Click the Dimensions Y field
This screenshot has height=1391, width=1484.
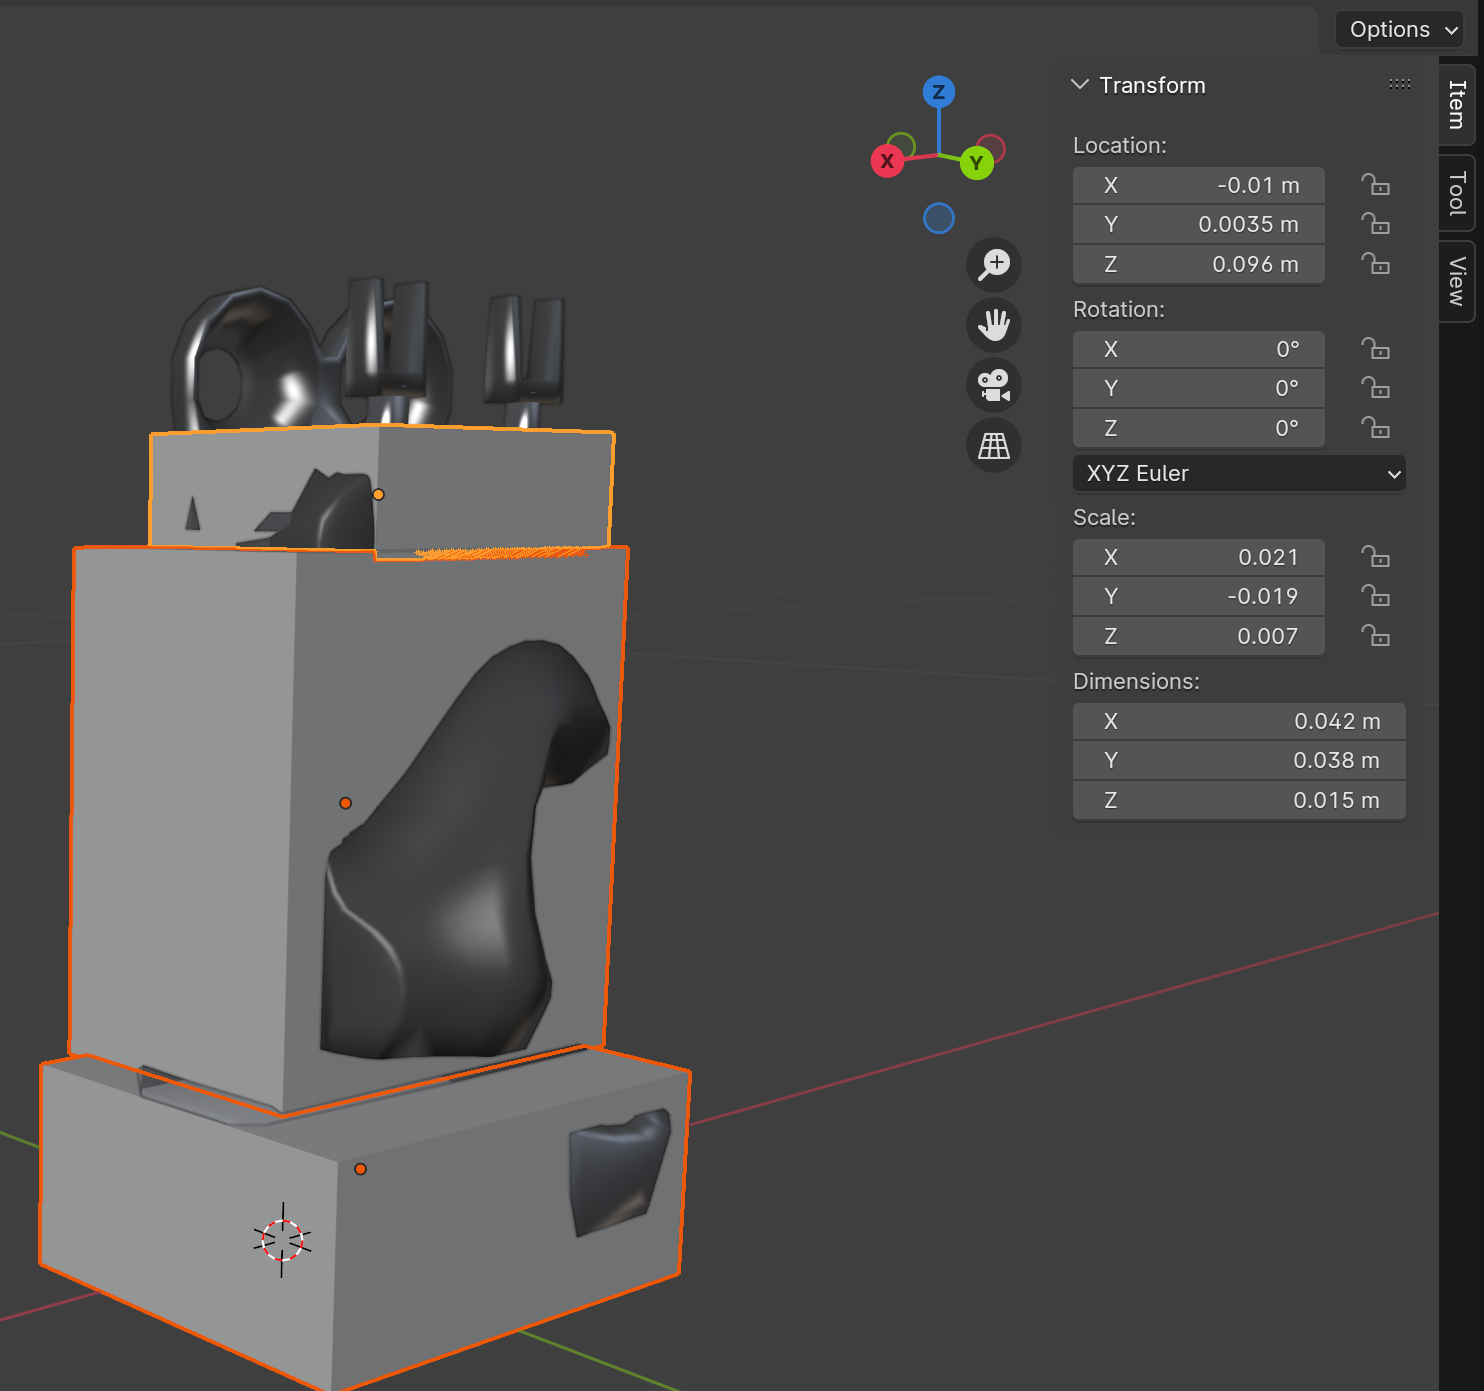(x=1238, y=761)
